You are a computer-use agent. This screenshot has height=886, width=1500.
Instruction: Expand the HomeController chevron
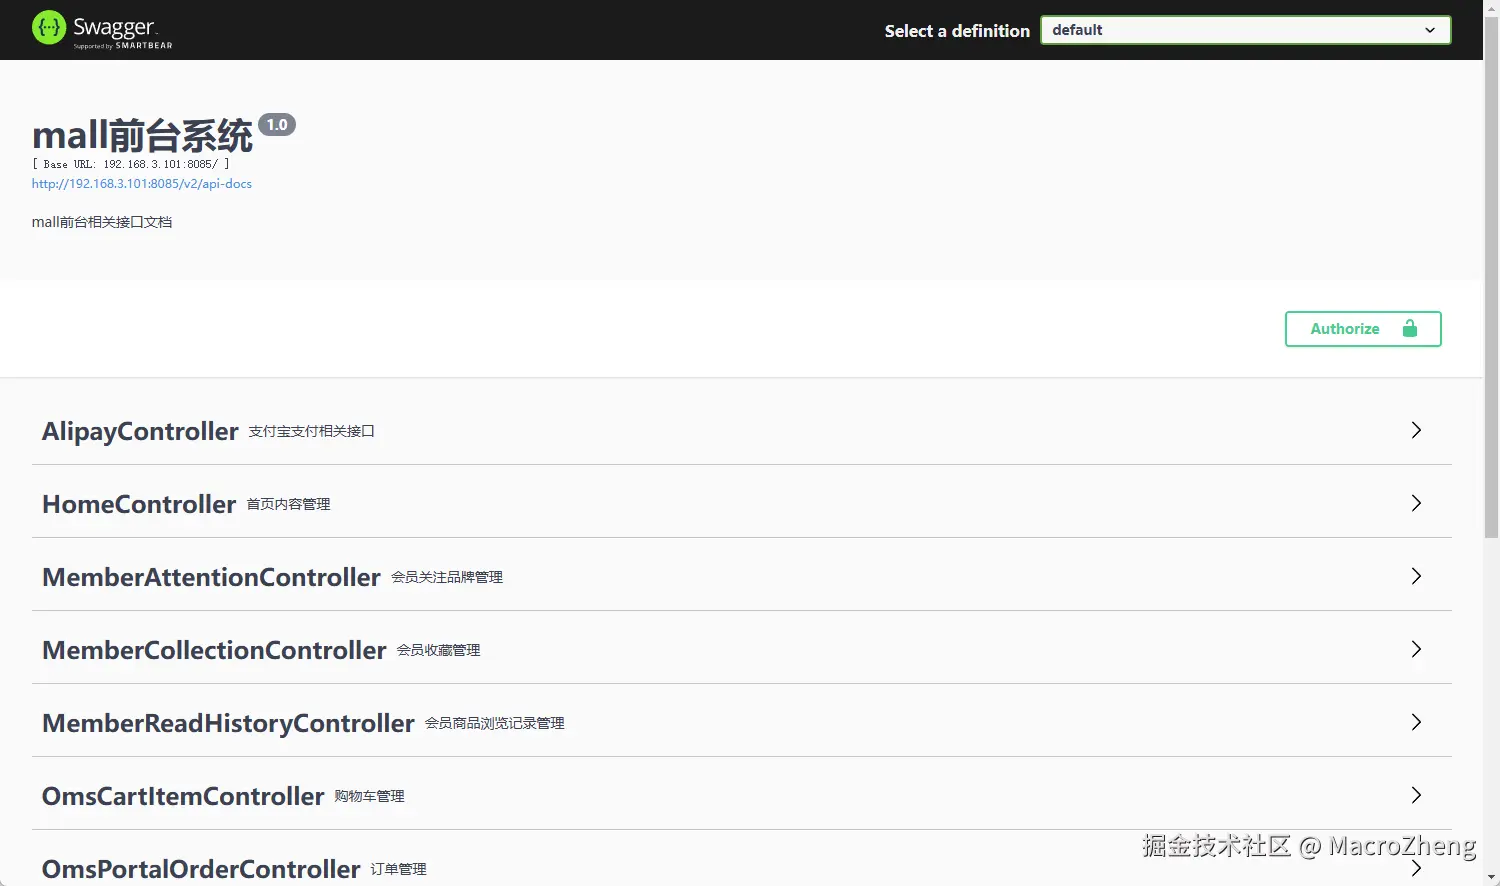coord(1416,503)
